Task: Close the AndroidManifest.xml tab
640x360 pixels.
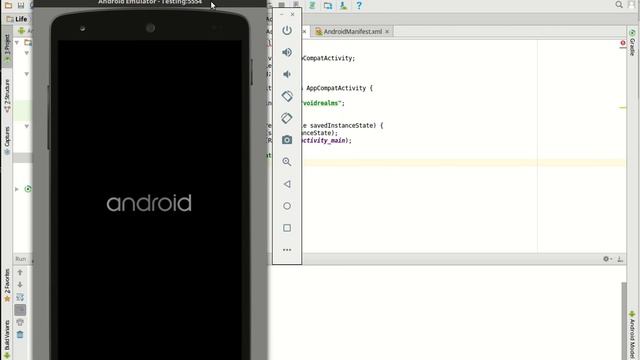Action: point(387,31)
